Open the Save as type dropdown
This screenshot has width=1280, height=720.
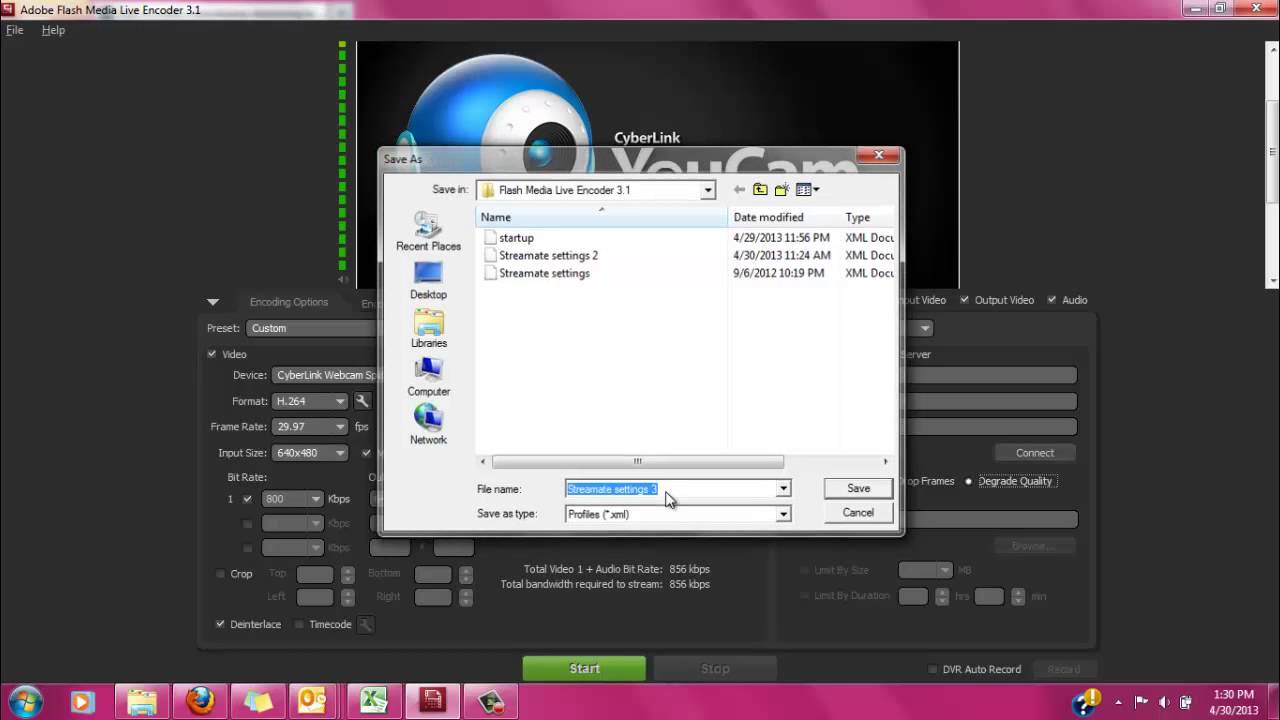(x=784, y=514)
